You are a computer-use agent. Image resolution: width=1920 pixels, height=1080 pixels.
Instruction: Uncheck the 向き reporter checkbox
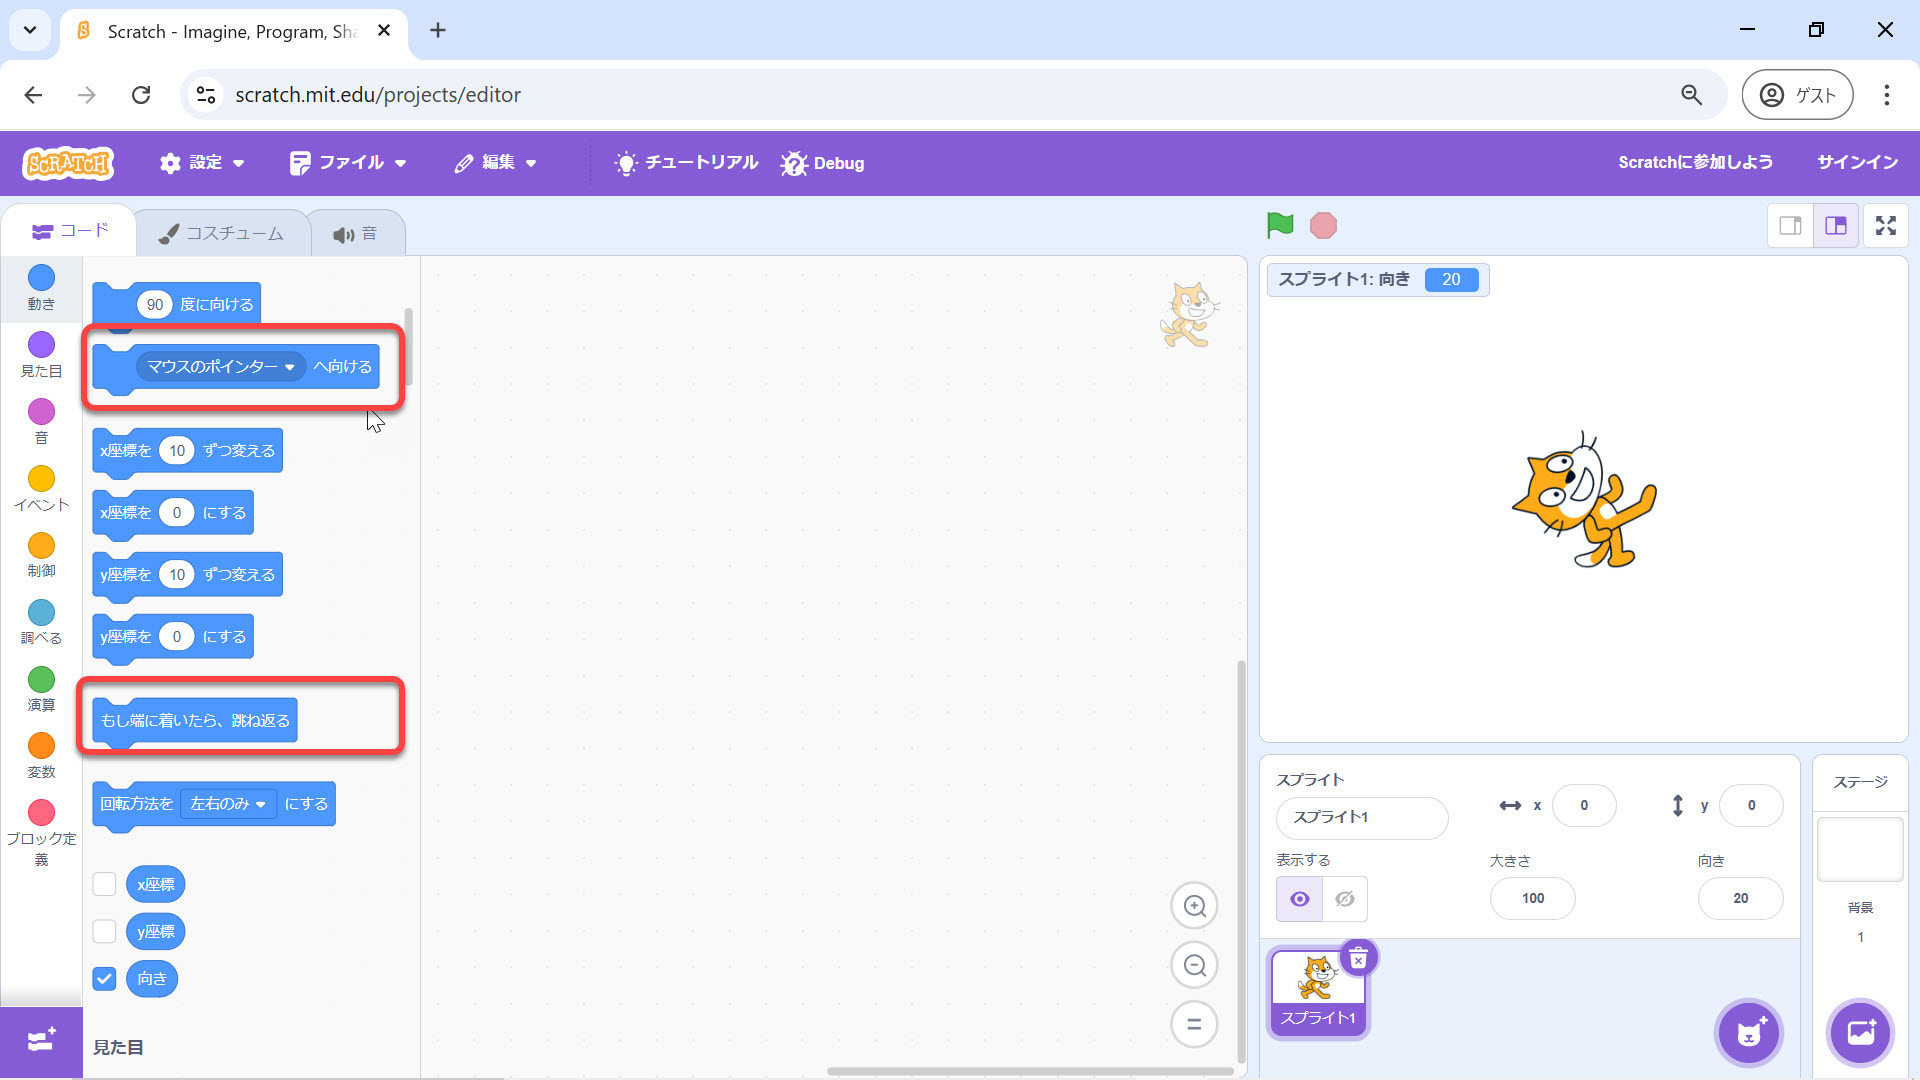point(104,978)
